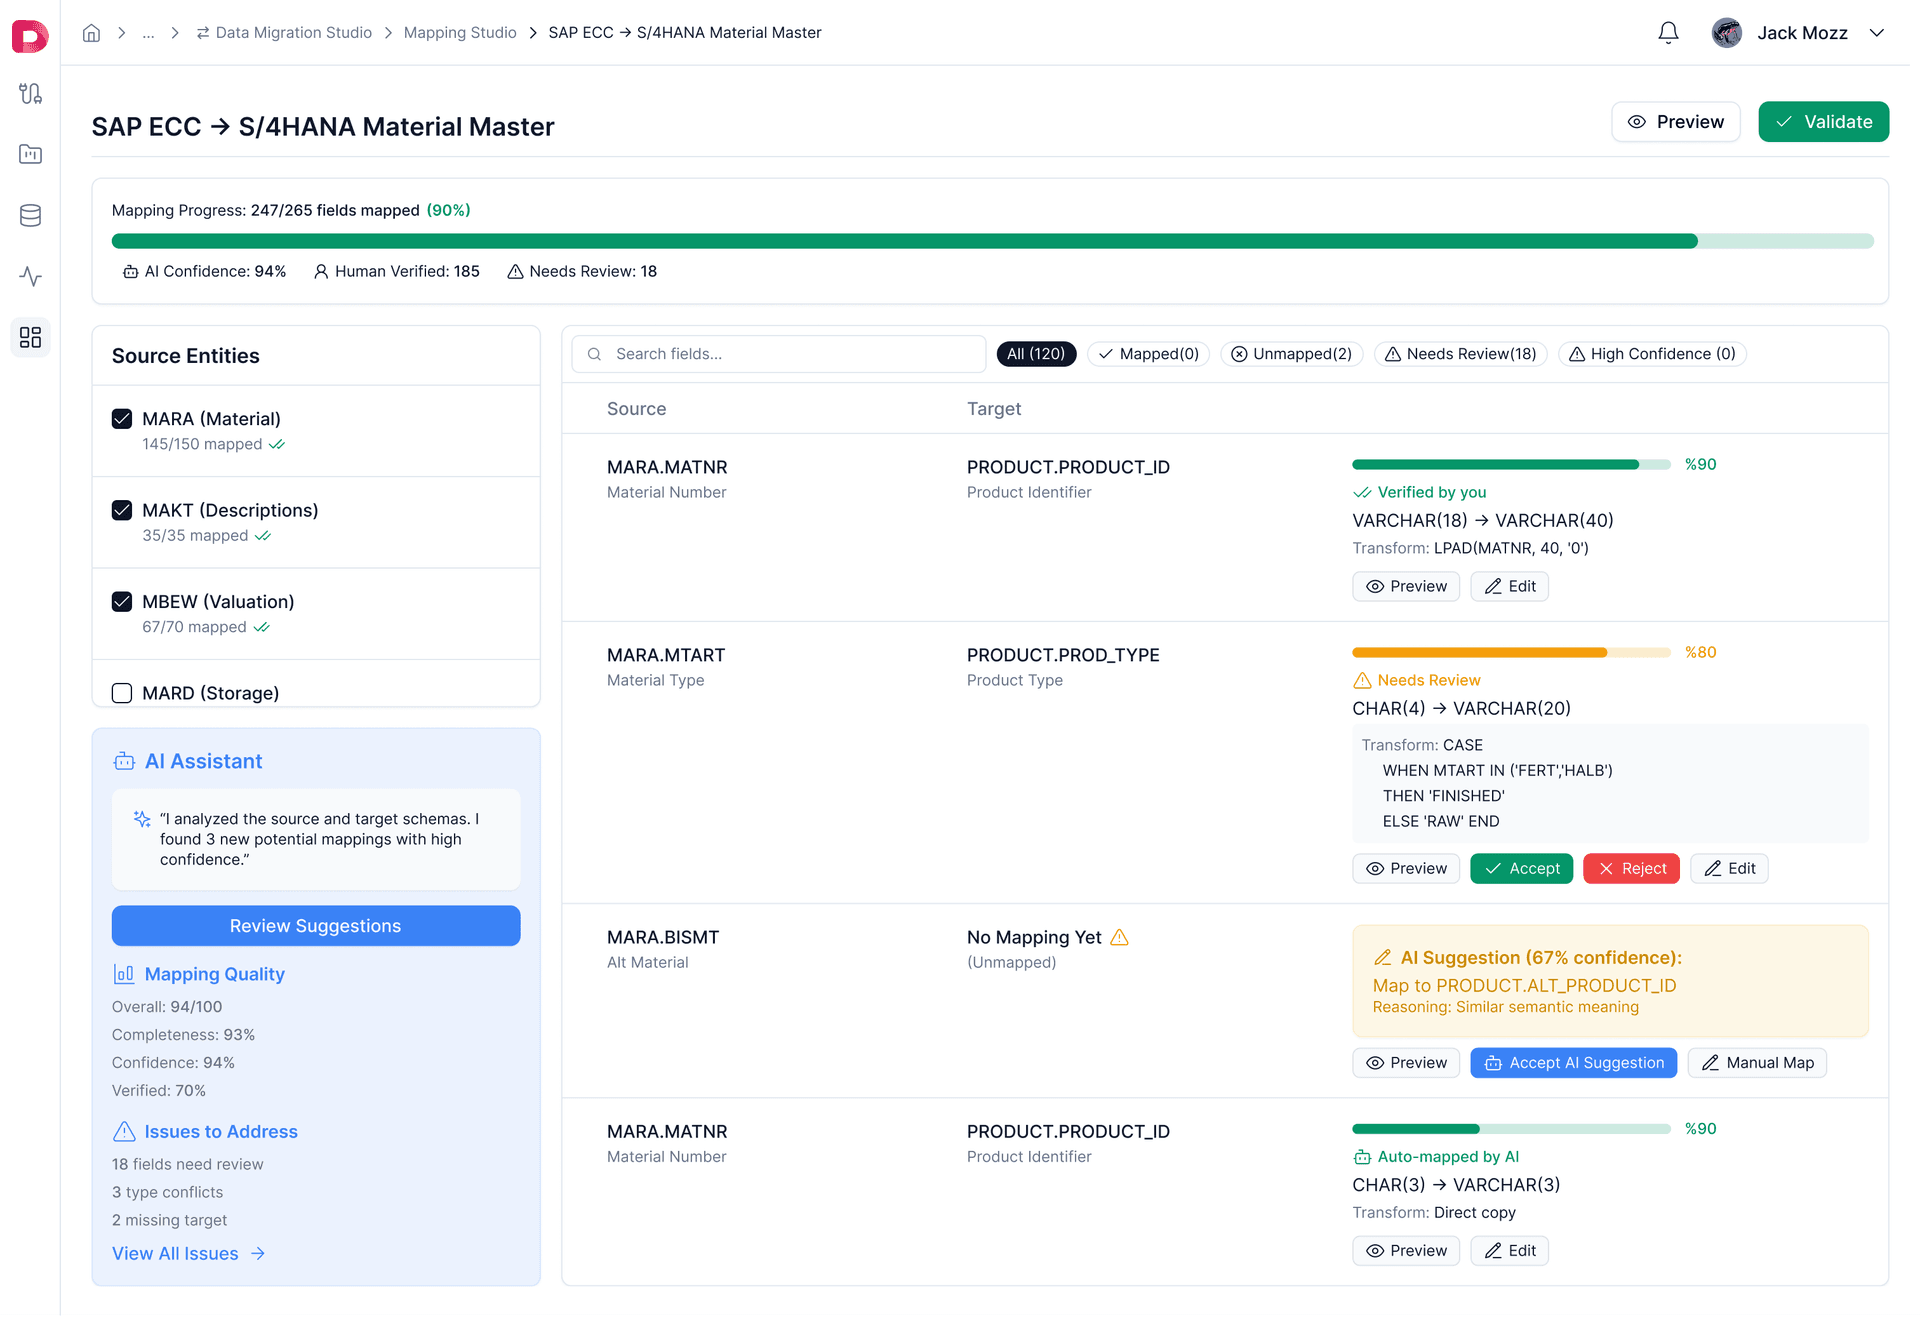Expand the collapsed breadcrumb ellipsis
Image resolution: width=1920 pixels, height=1317 pixels.
pos(148,33)
